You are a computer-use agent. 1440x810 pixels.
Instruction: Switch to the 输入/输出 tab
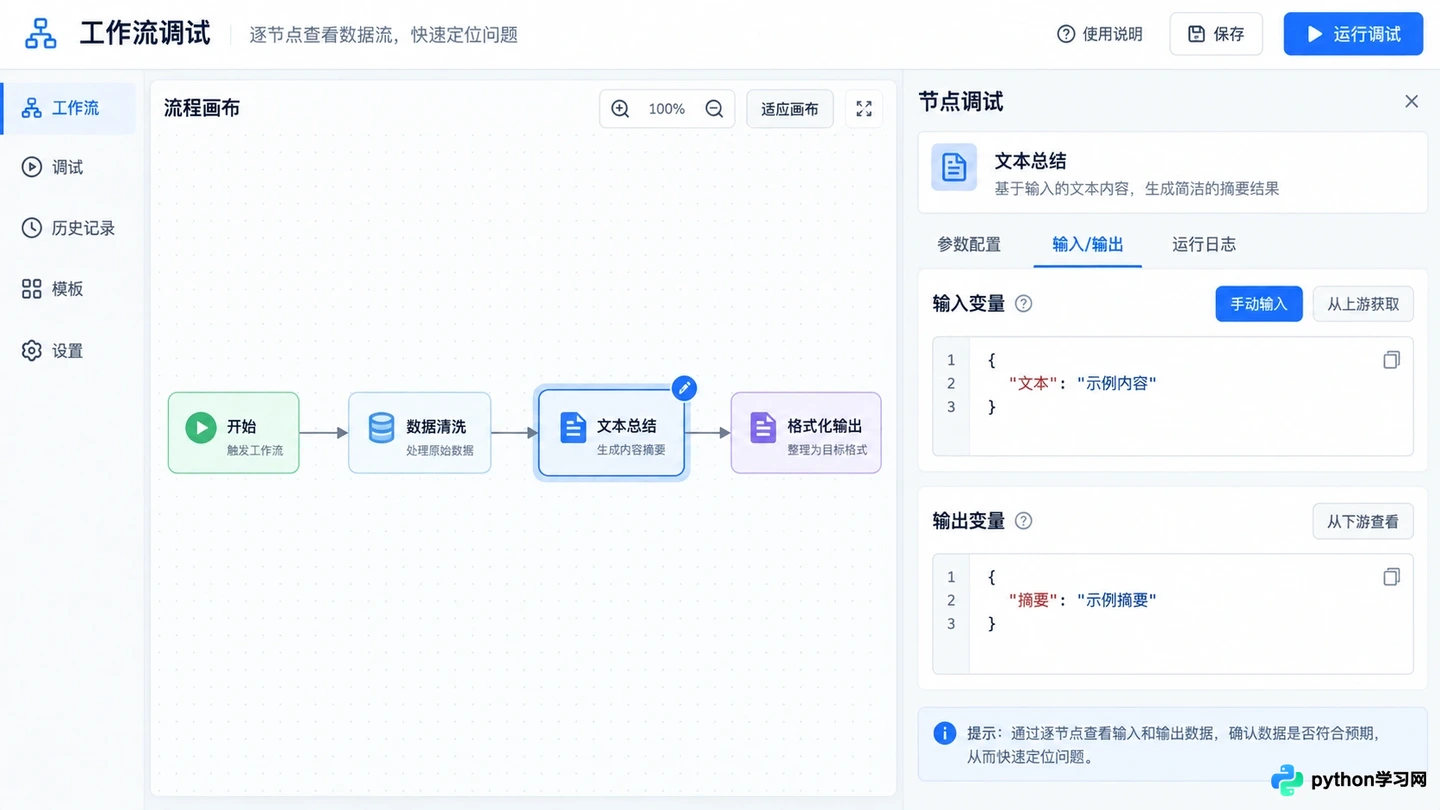[1088, 244]
